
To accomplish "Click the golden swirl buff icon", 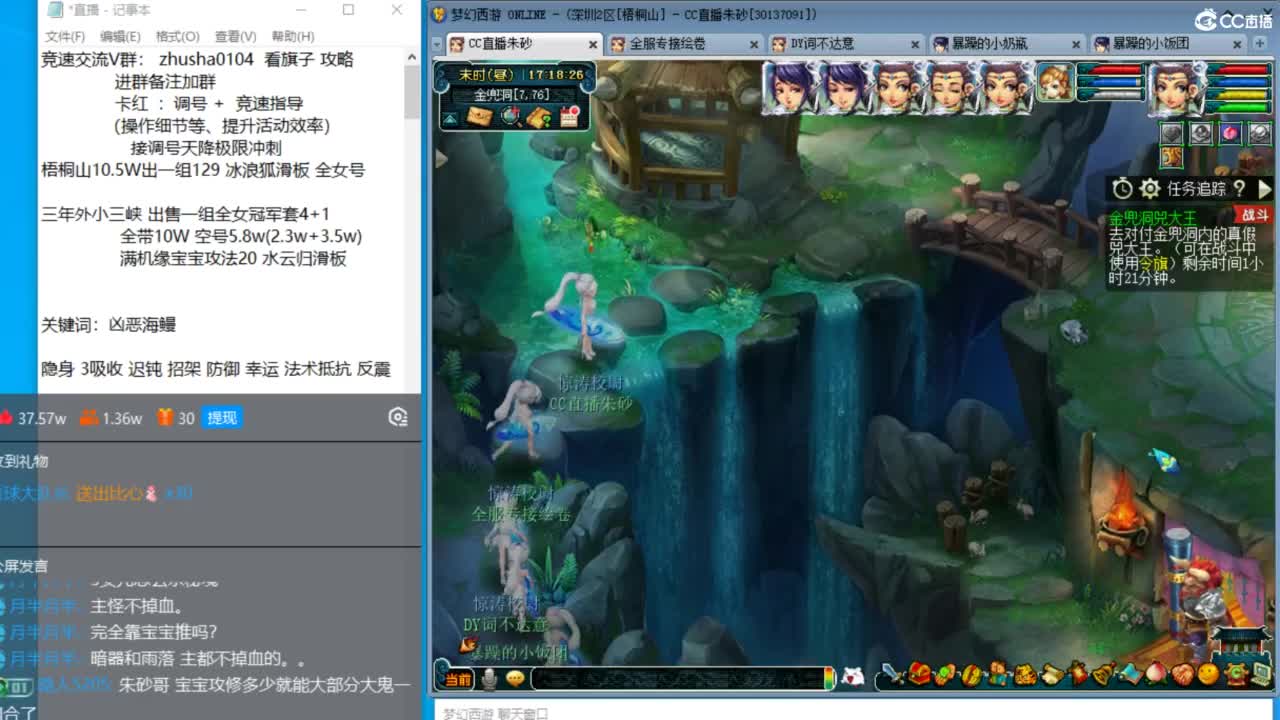I will pos(1172,158).
